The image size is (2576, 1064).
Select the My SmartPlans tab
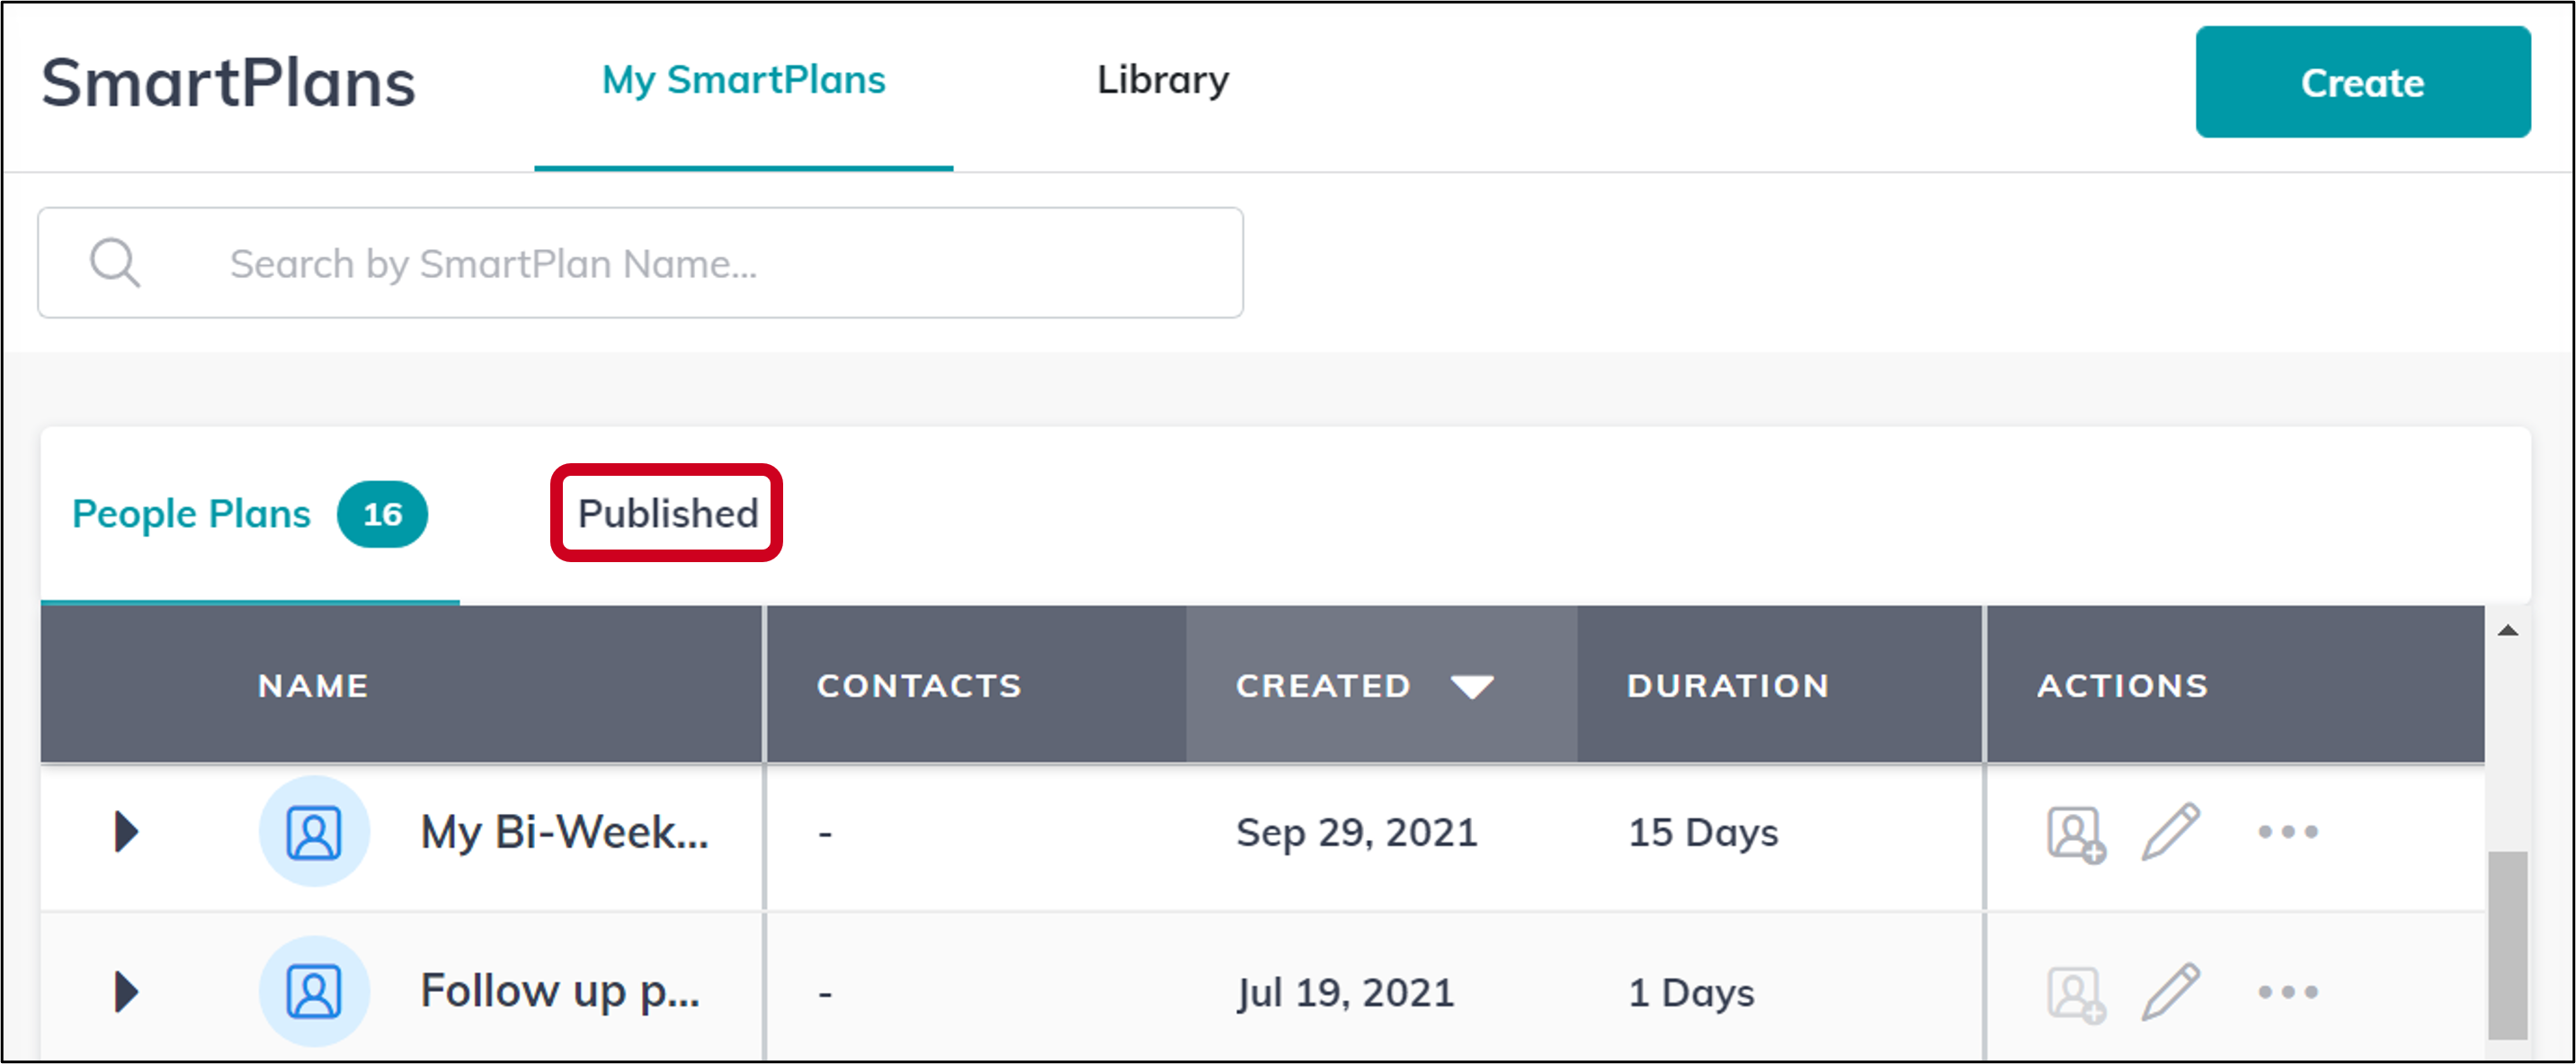point(744,80)
